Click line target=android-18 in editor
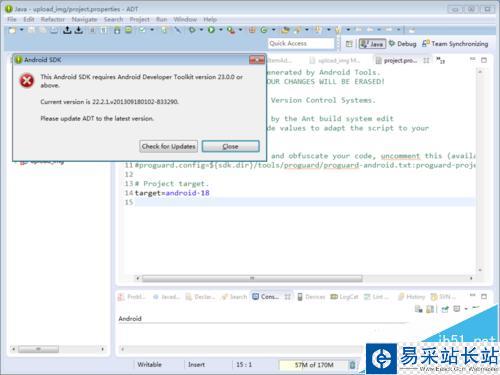Screen dimensions: 500x375 tap(172, 193)
